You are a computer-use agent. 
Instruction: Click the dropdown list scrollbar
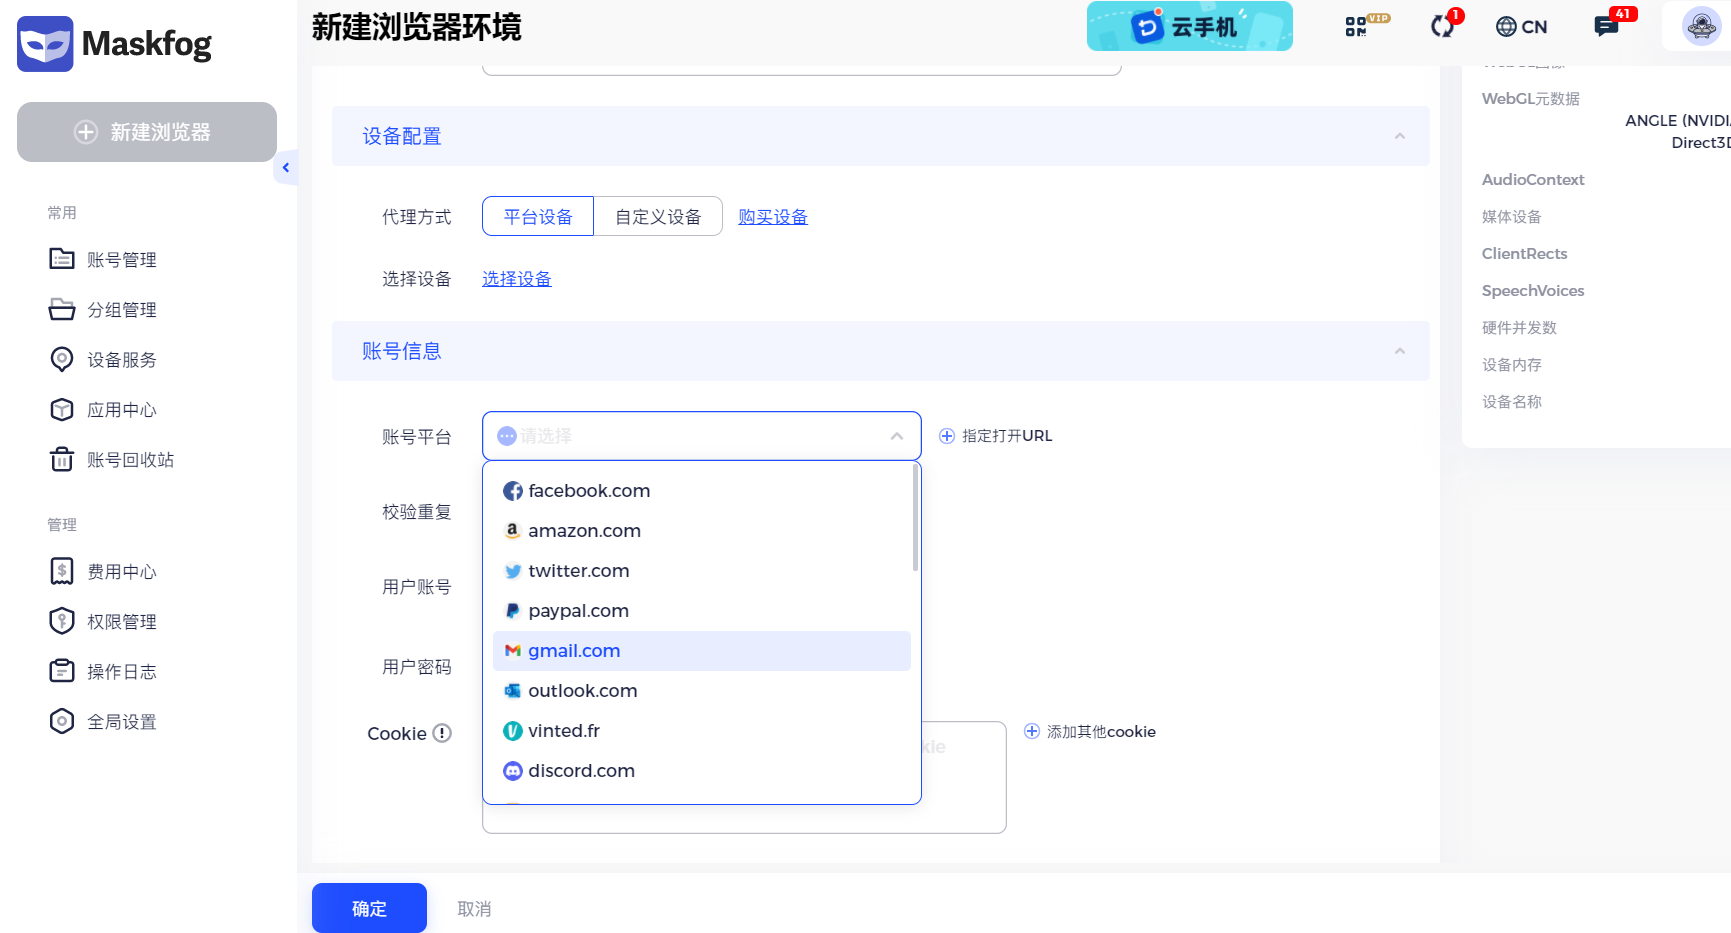(915, 518)
